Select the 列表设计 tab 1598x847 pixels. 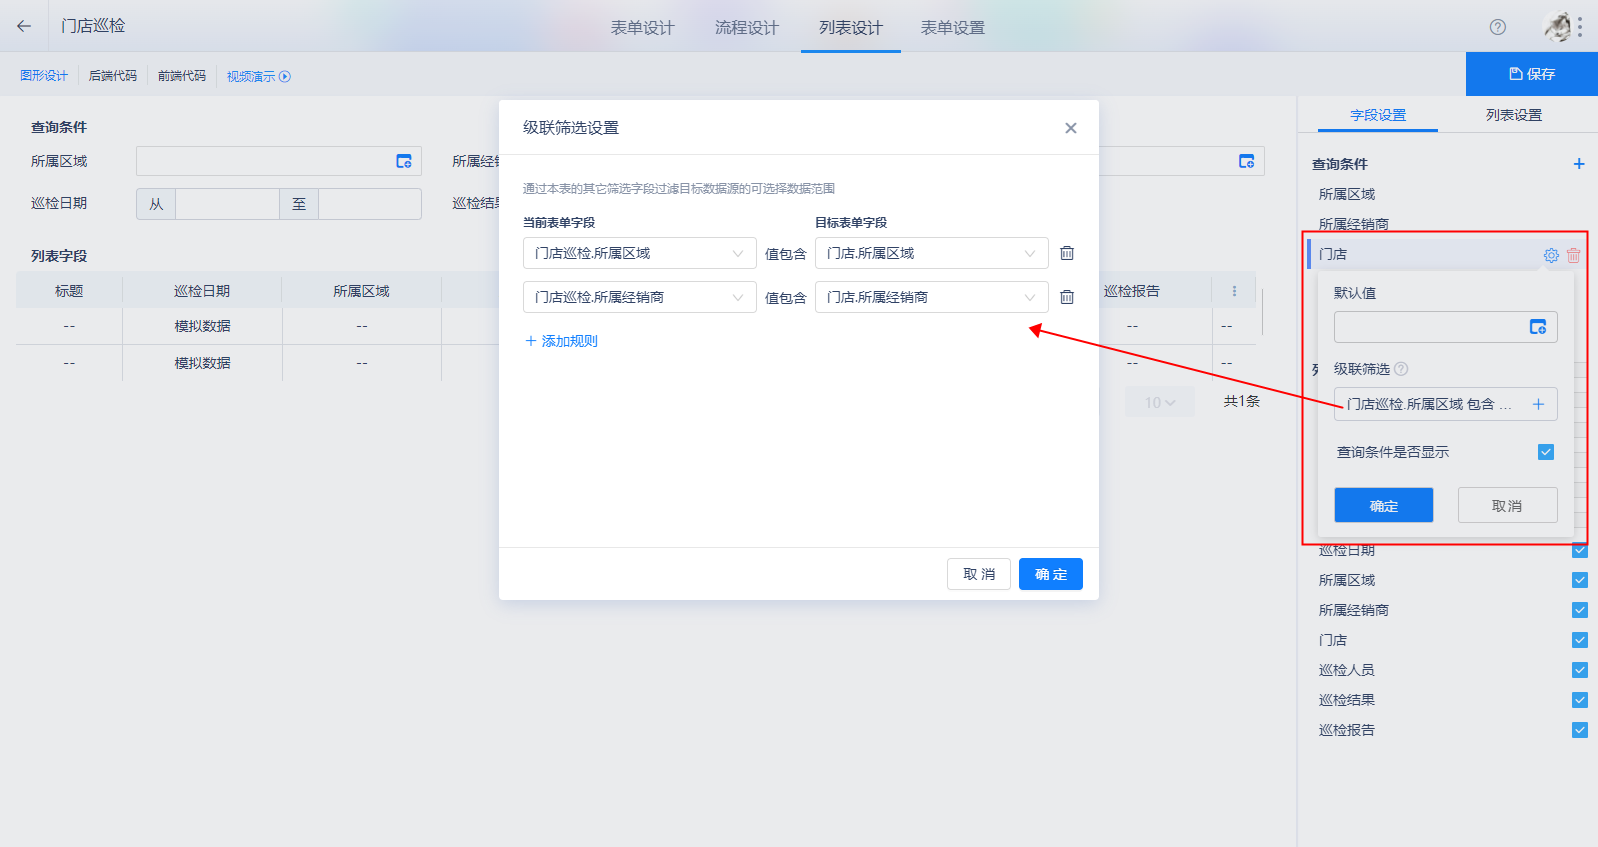pyautogui.click(x=851, y=27)
